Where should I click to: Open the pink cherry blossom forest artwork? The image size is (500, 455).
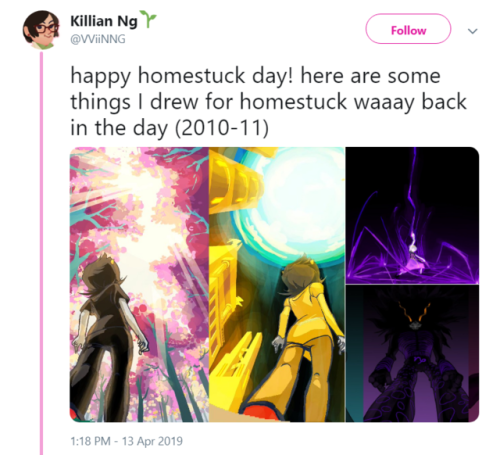tap(139, 284)
